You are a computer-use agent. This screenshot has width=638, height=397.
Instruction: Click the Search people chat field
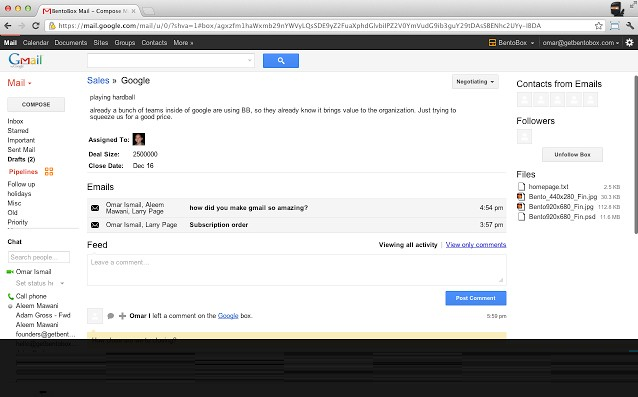coord(39,257)
